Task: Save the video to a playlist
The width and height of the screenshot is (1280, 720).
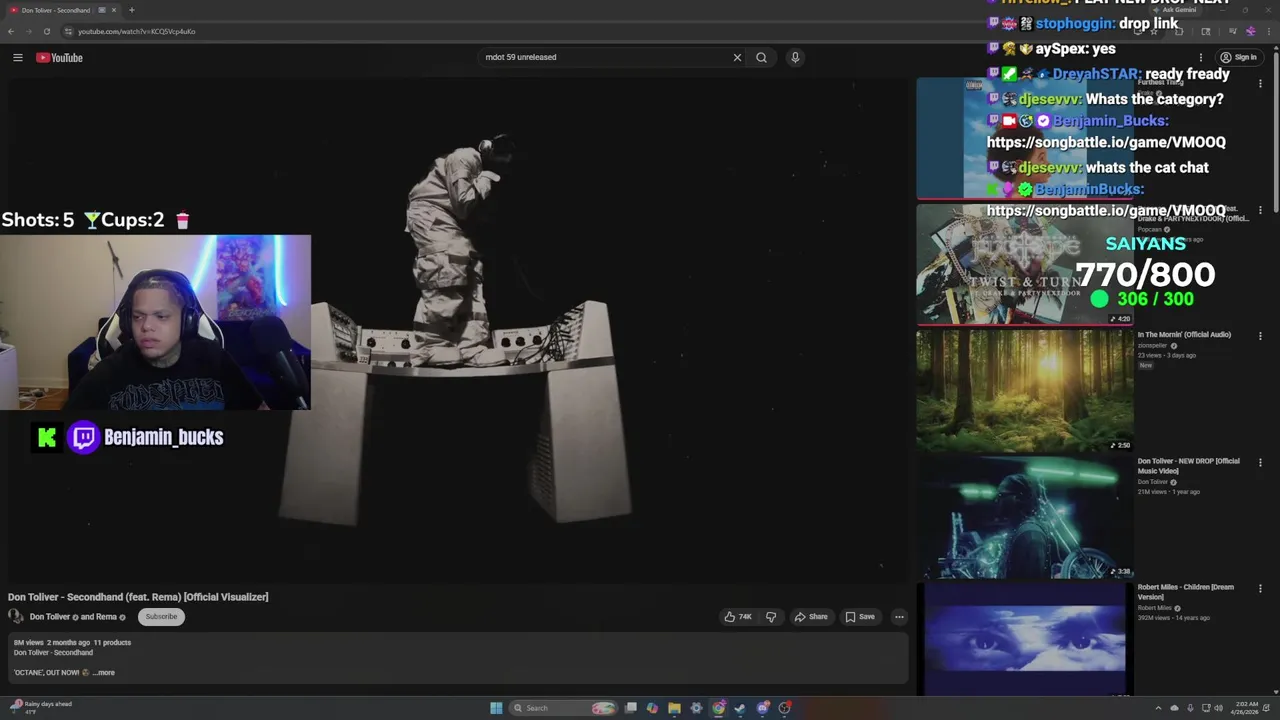Action: pyautogui.click(x=860, y=617)
